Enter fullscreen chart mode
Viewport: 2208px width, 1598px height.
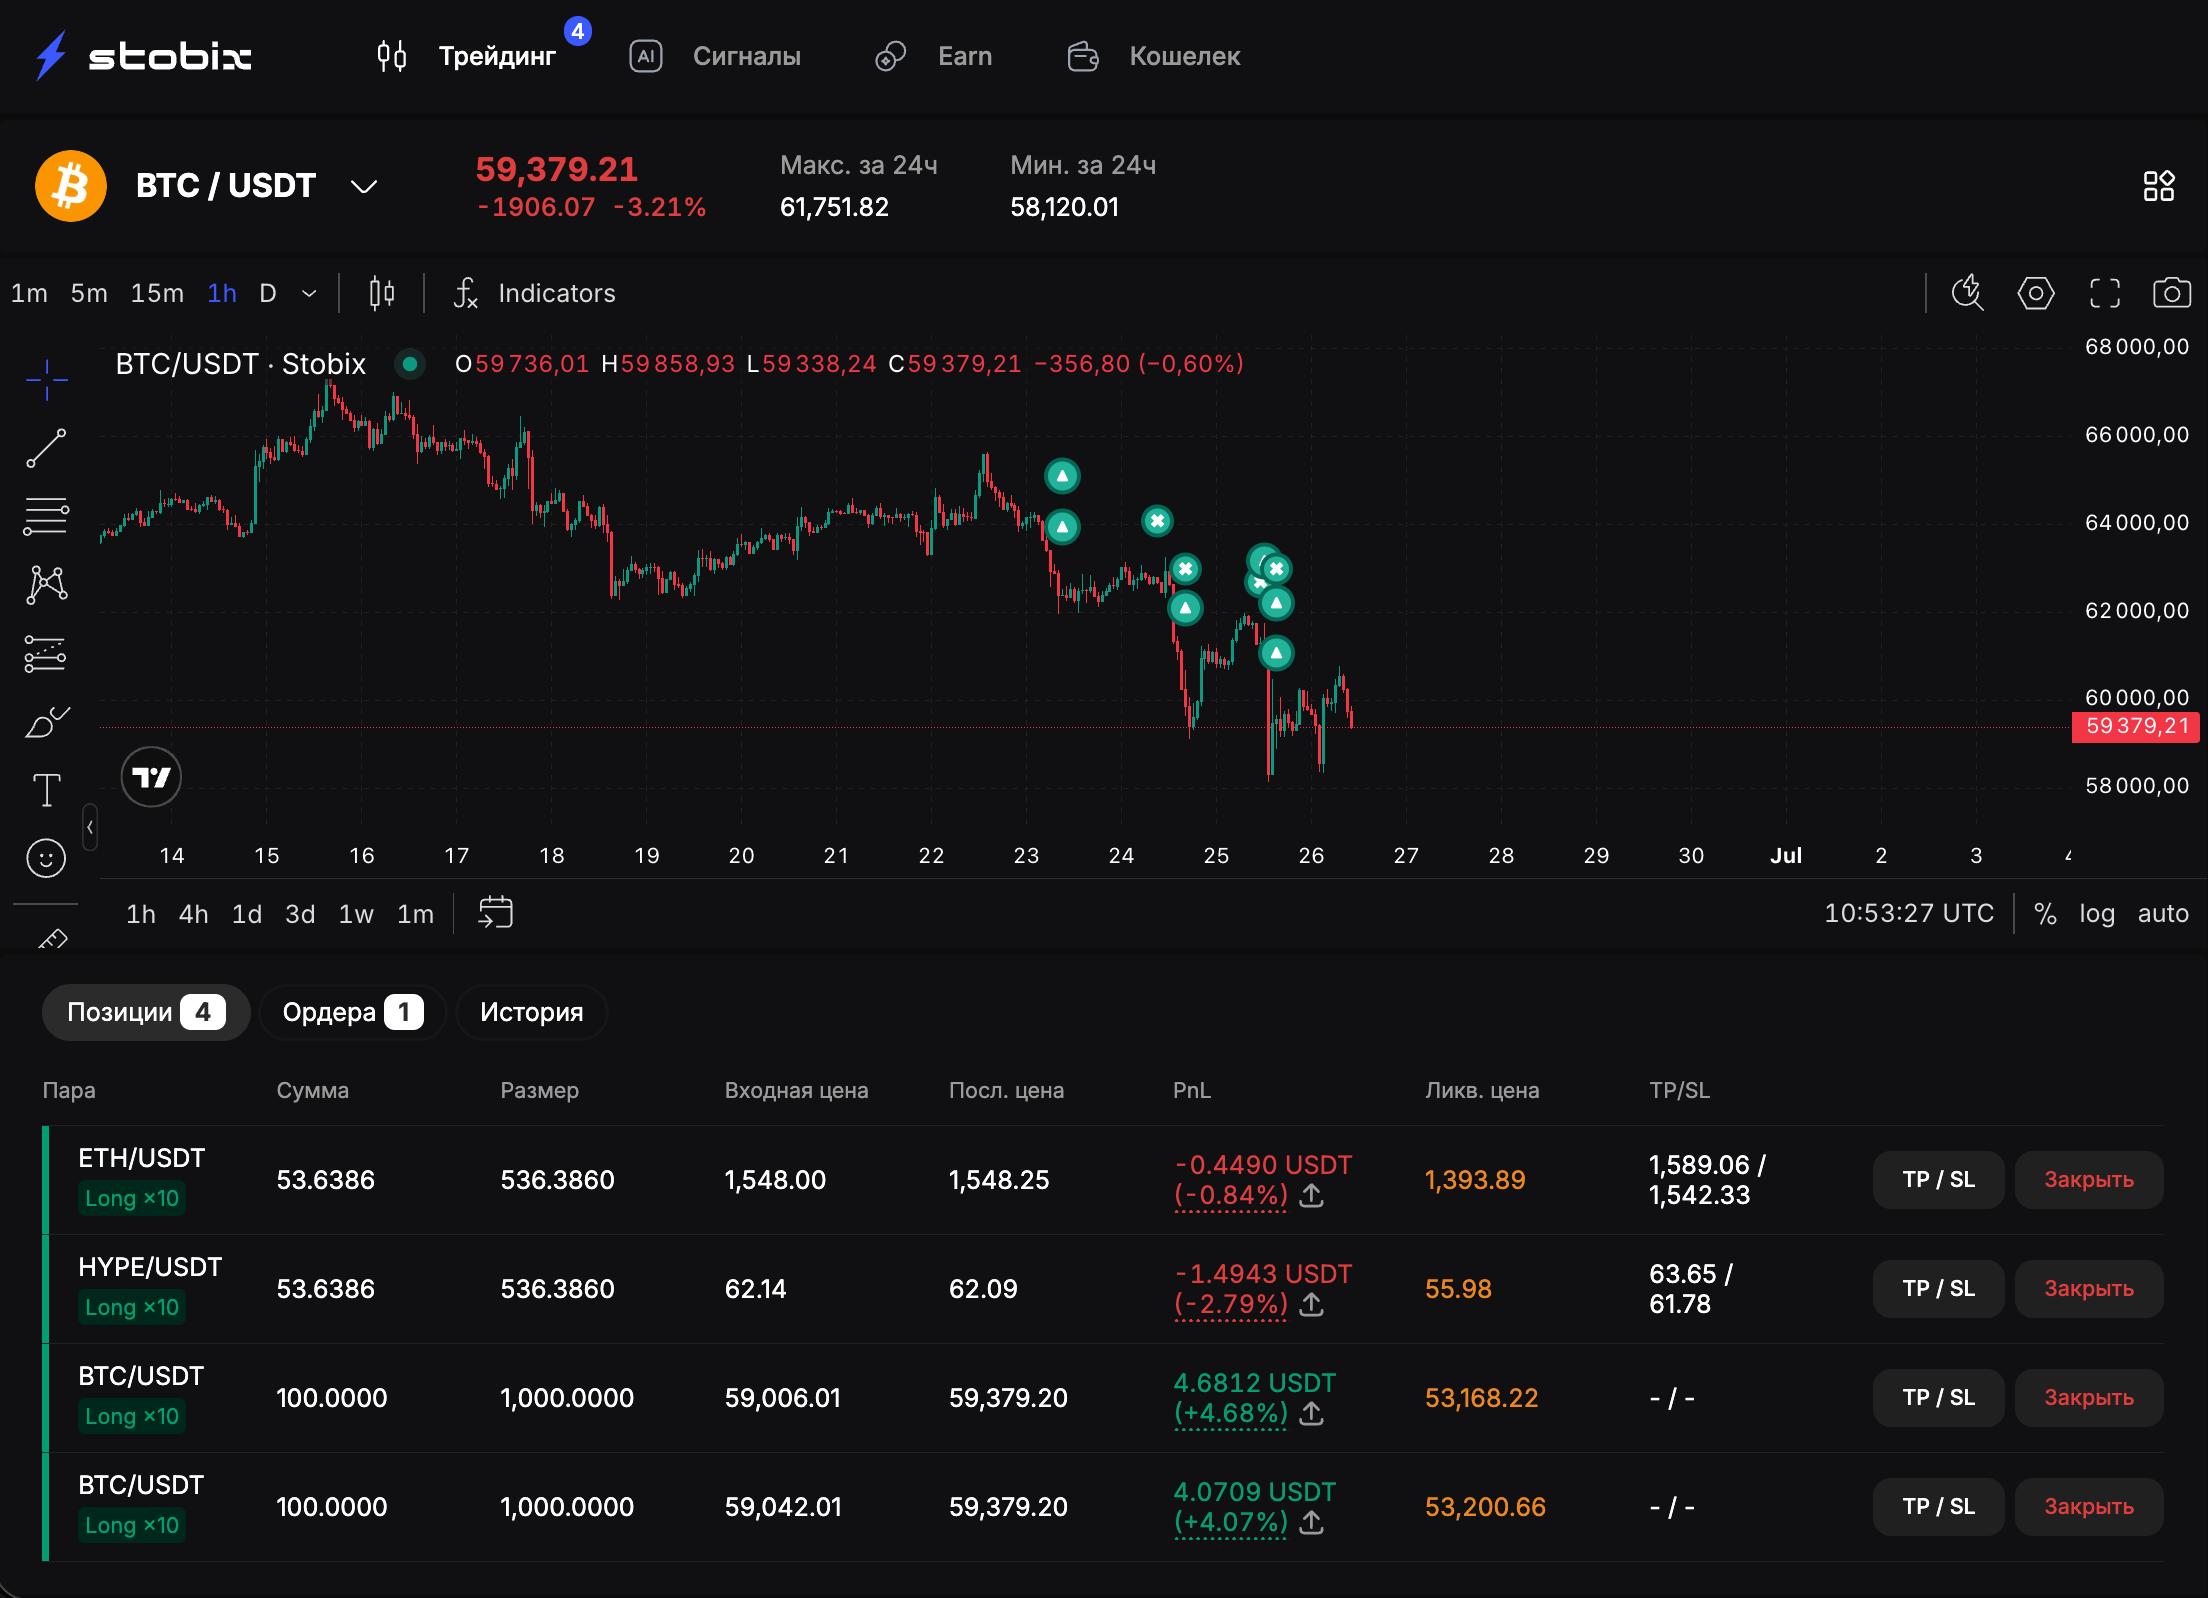click(x=2105, y=293)
